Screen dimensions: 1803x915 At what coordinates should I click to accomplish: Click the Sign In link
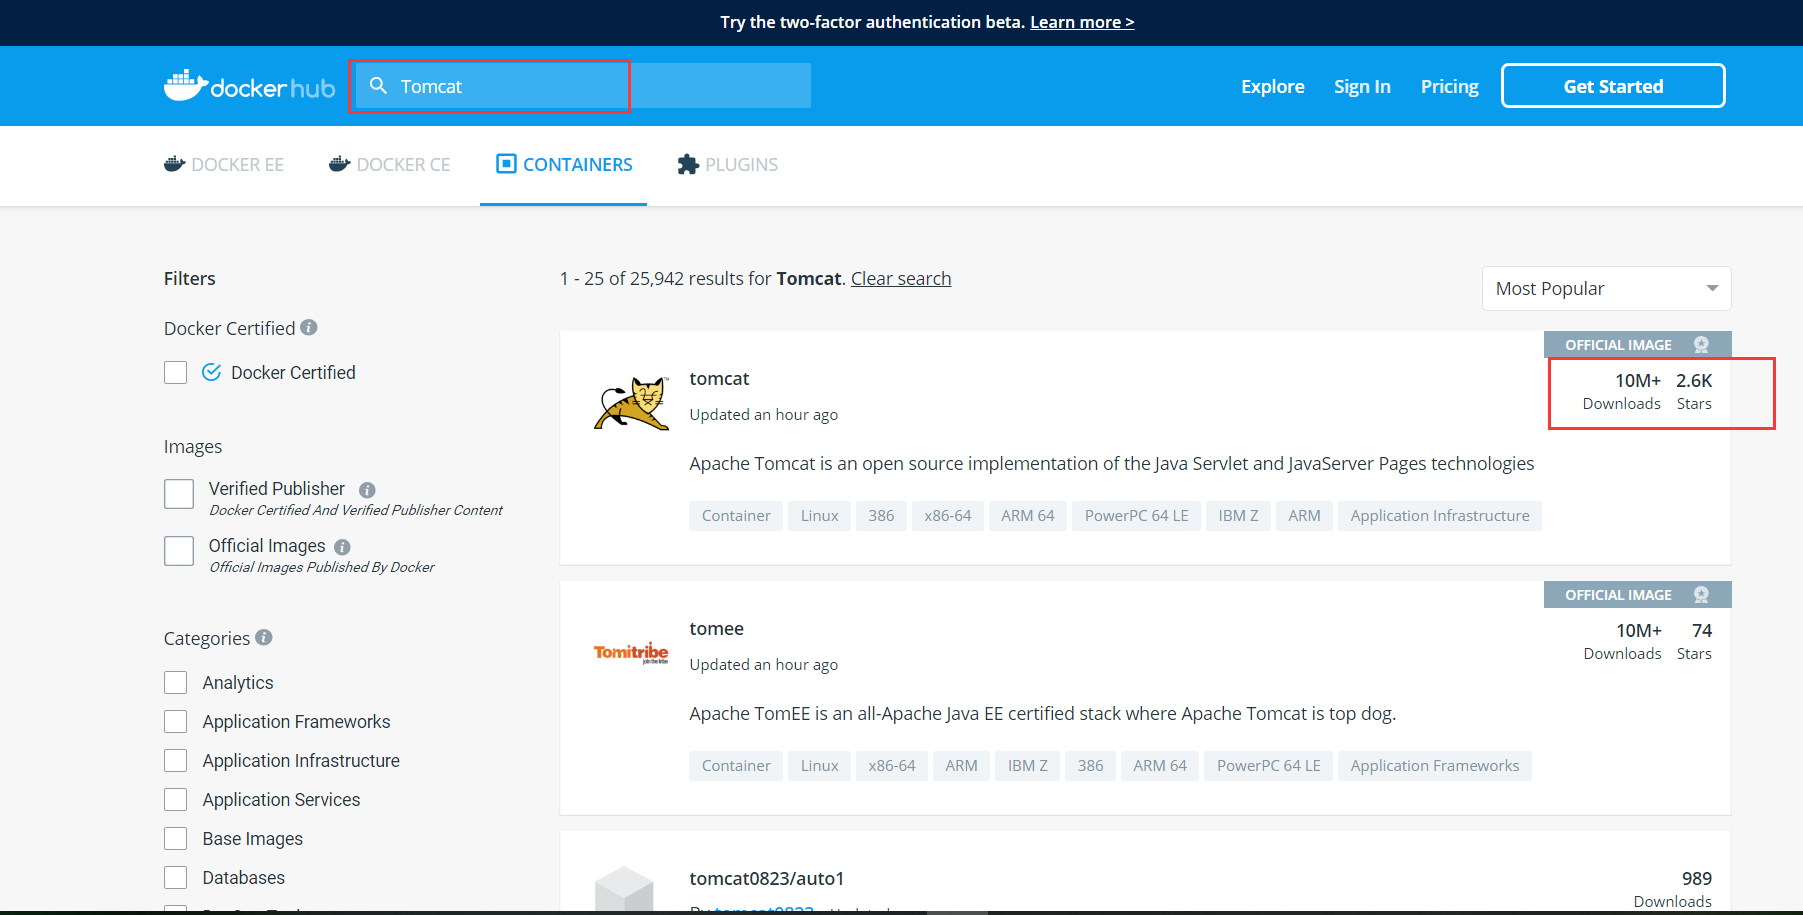click(x=1362, y=86)
